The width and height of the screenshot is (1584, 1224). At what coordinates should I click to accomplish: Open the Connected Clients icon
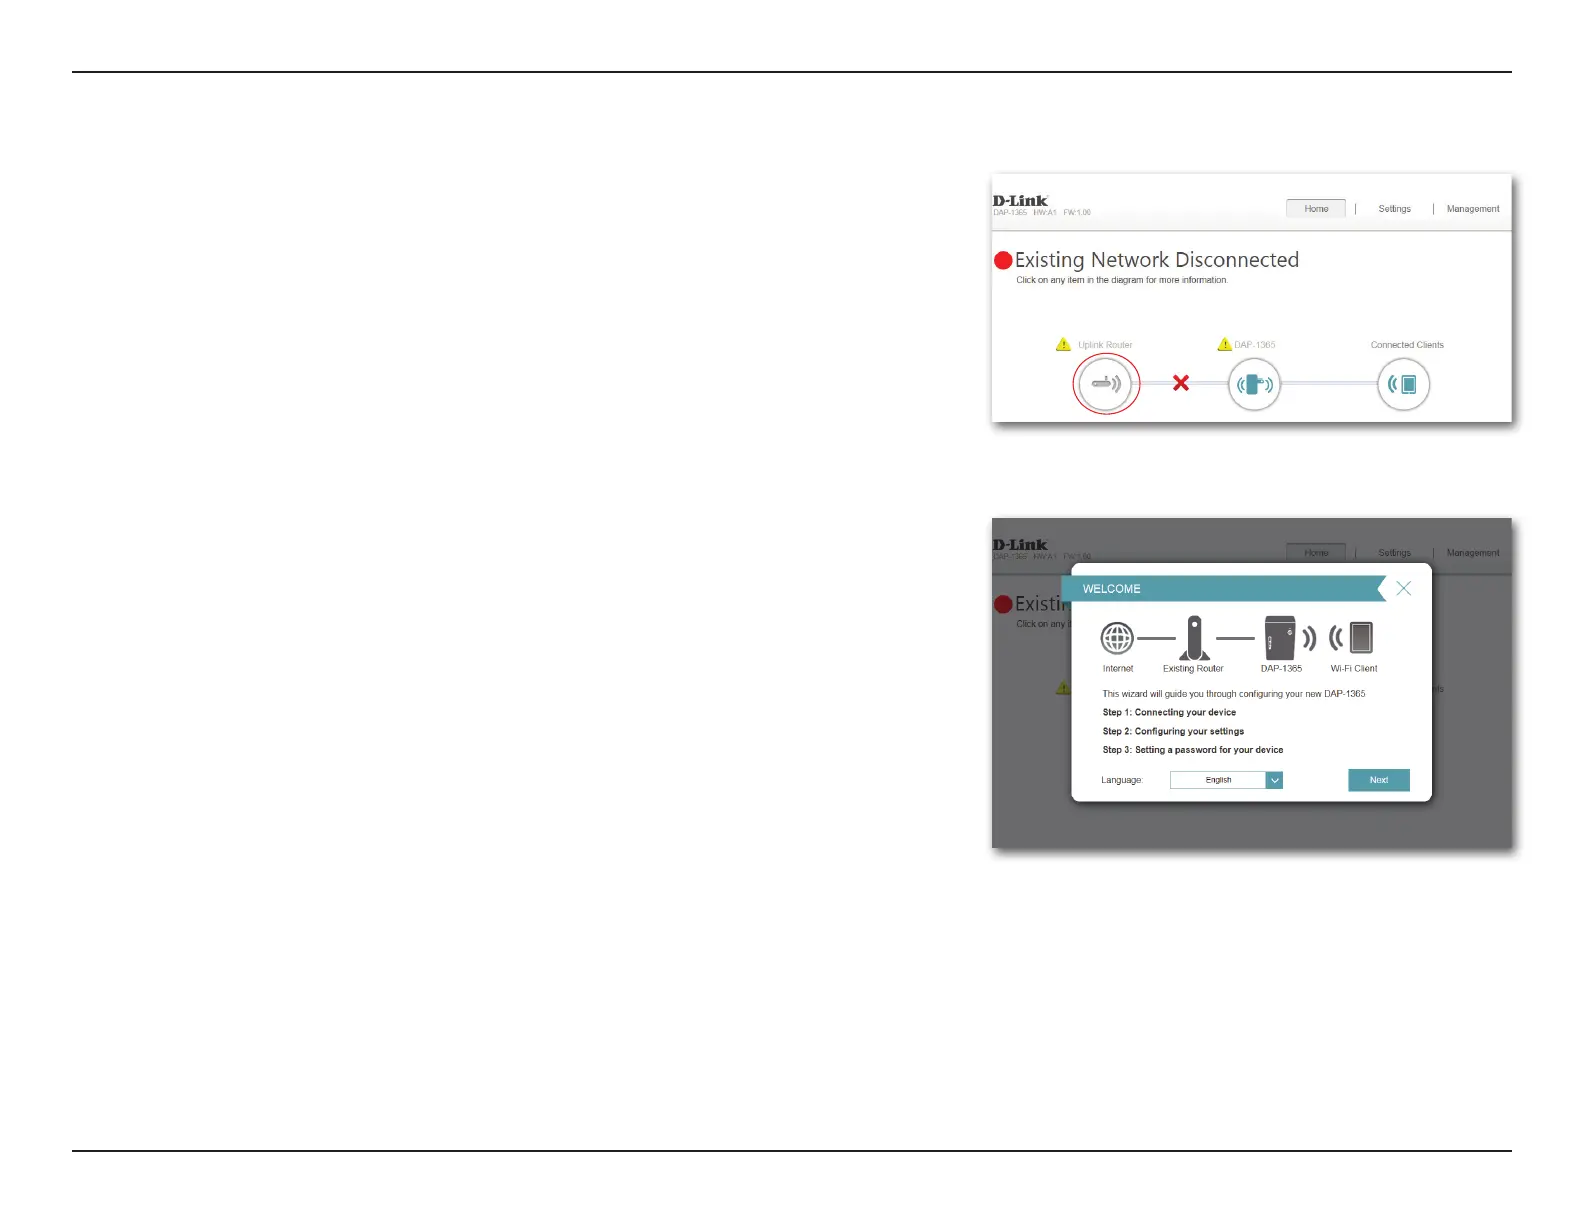1403,384
